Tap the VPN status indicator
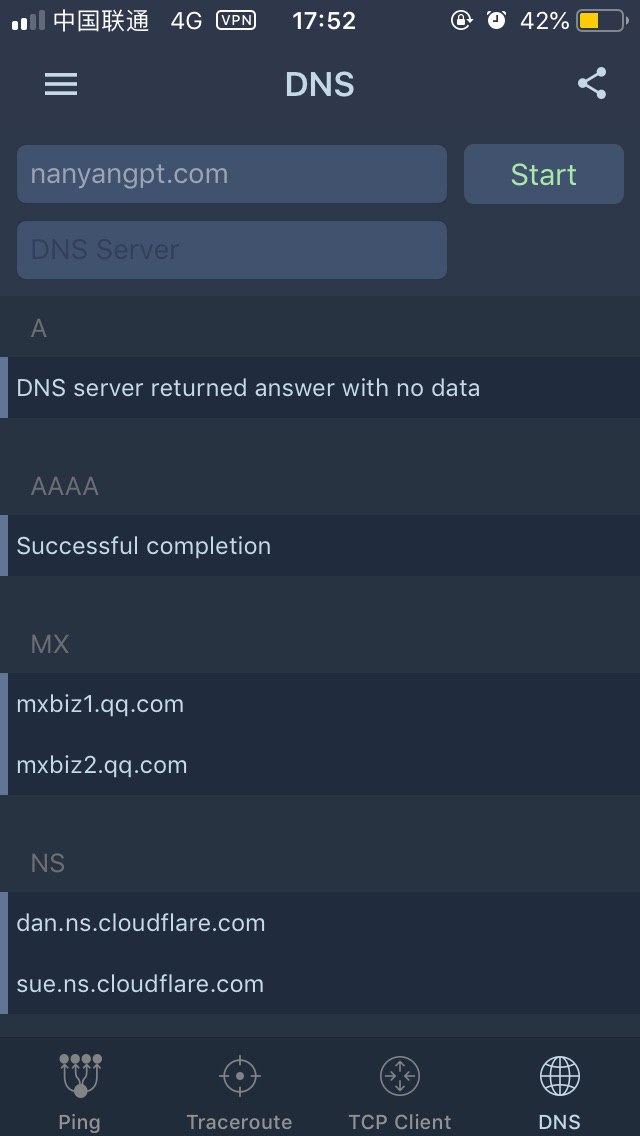The image size is (640, 1136). 235,20
